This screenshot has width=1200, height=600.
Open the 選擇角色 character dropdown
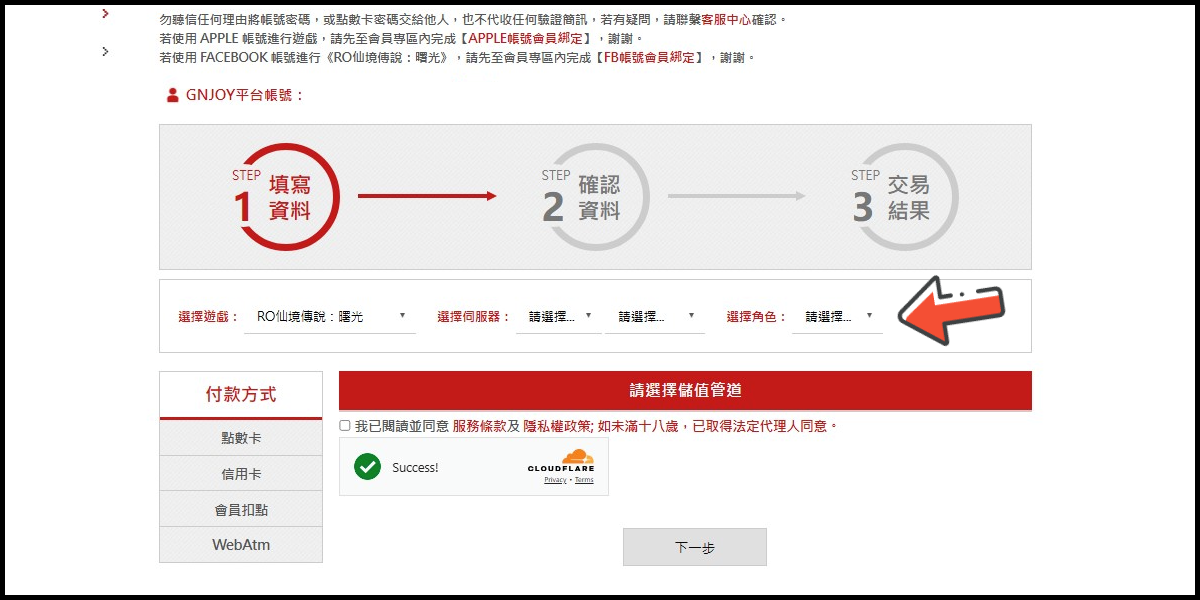point(837,317)
